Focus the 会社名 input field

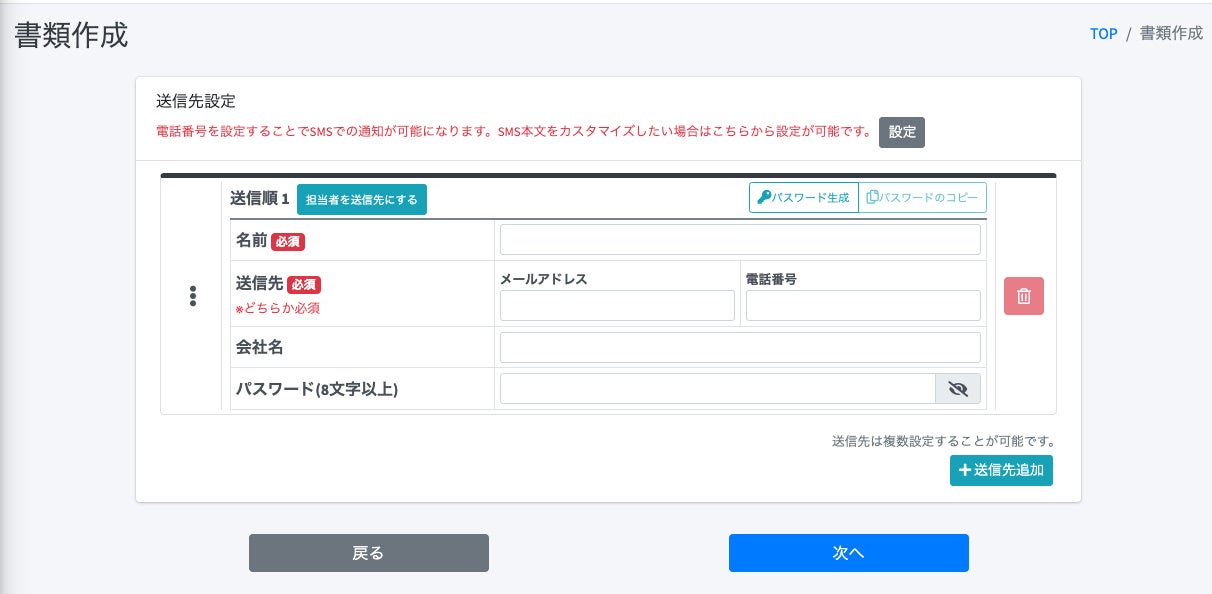(740, 347)
